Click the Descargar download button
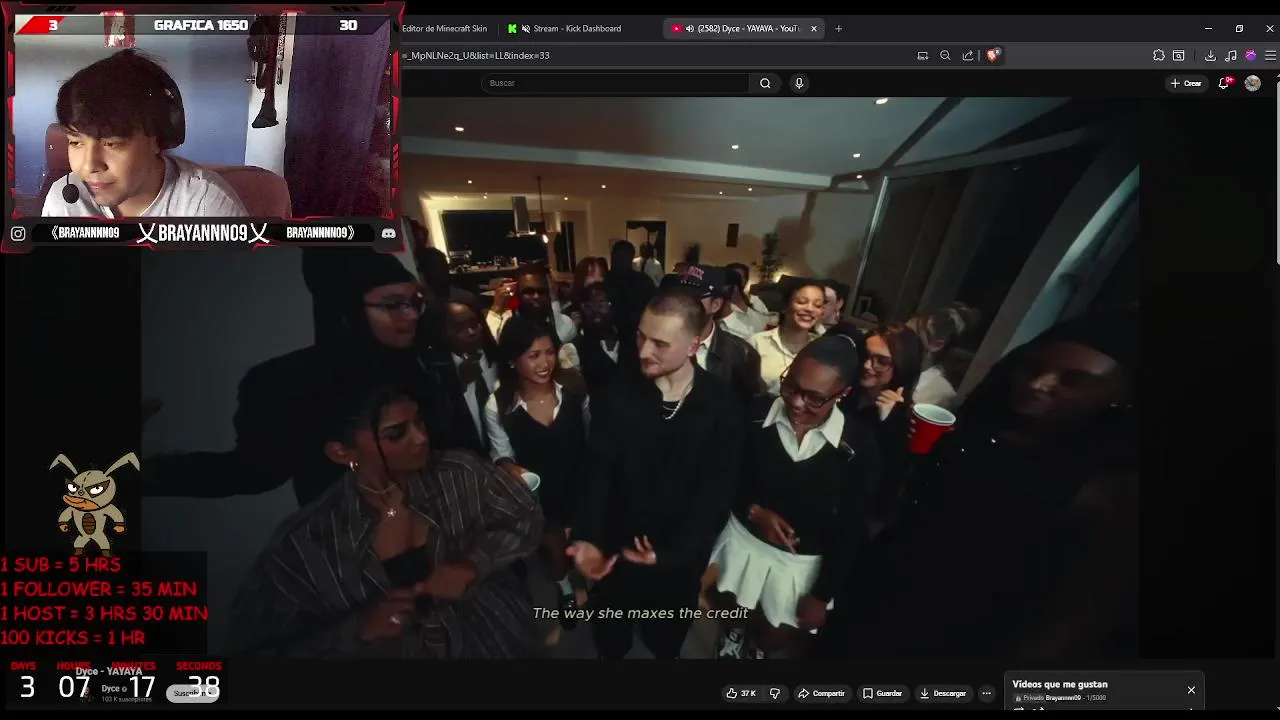This screenshot has width=1280, height=720. coord(943,693)
